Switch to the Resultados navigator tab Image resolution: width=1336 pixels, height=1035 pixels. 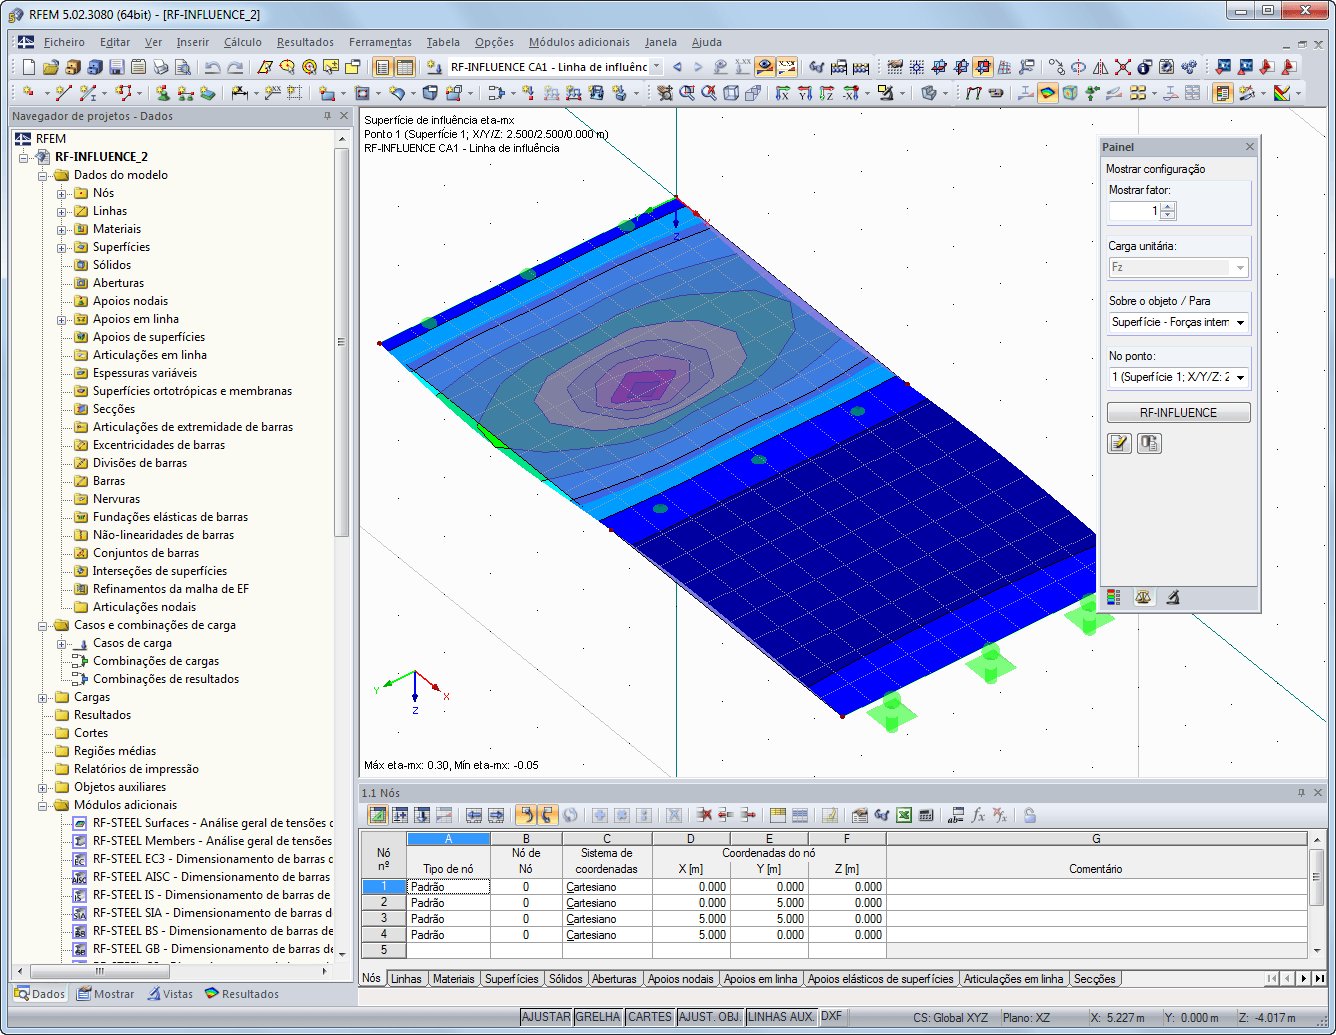[x=241, y=994]
